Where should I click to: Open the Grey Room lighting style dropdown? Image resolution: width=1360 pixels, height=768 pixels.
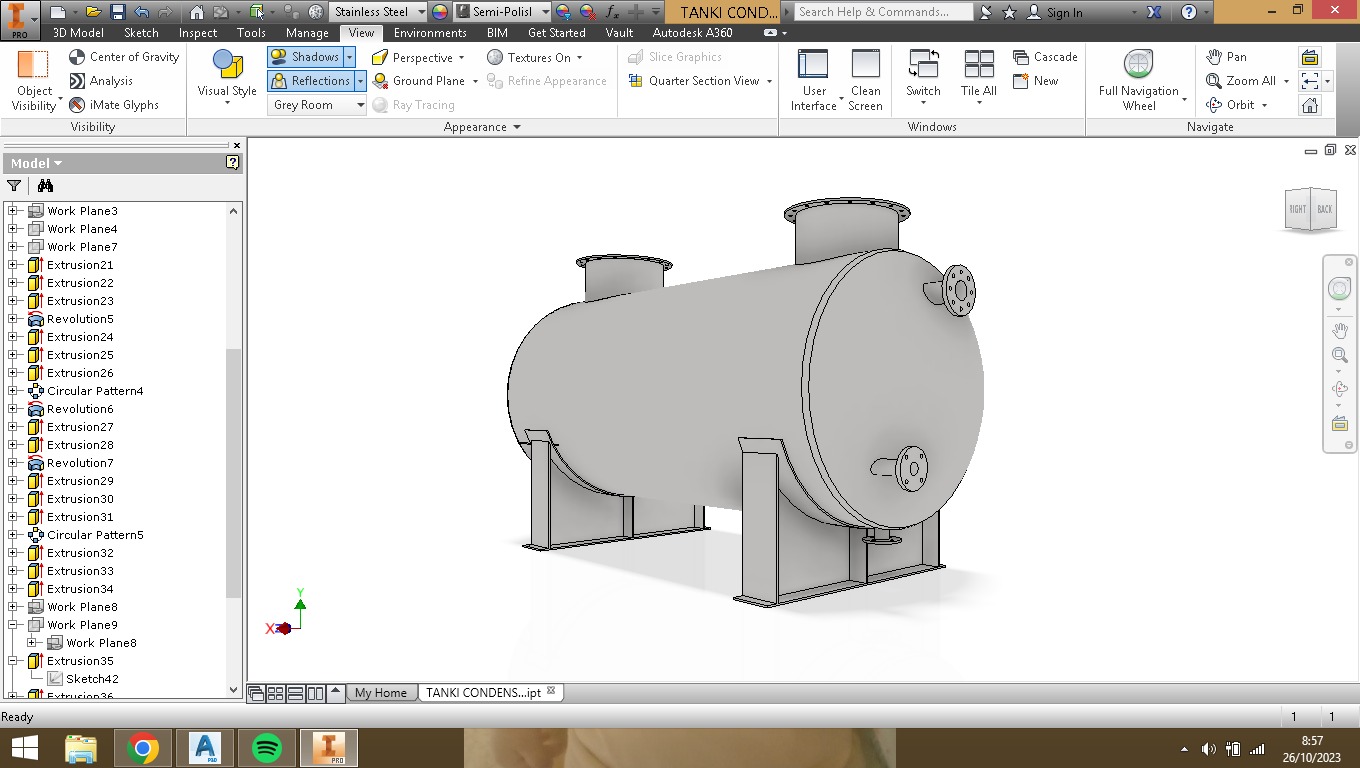pyautogui.click(x=360, y=105)
